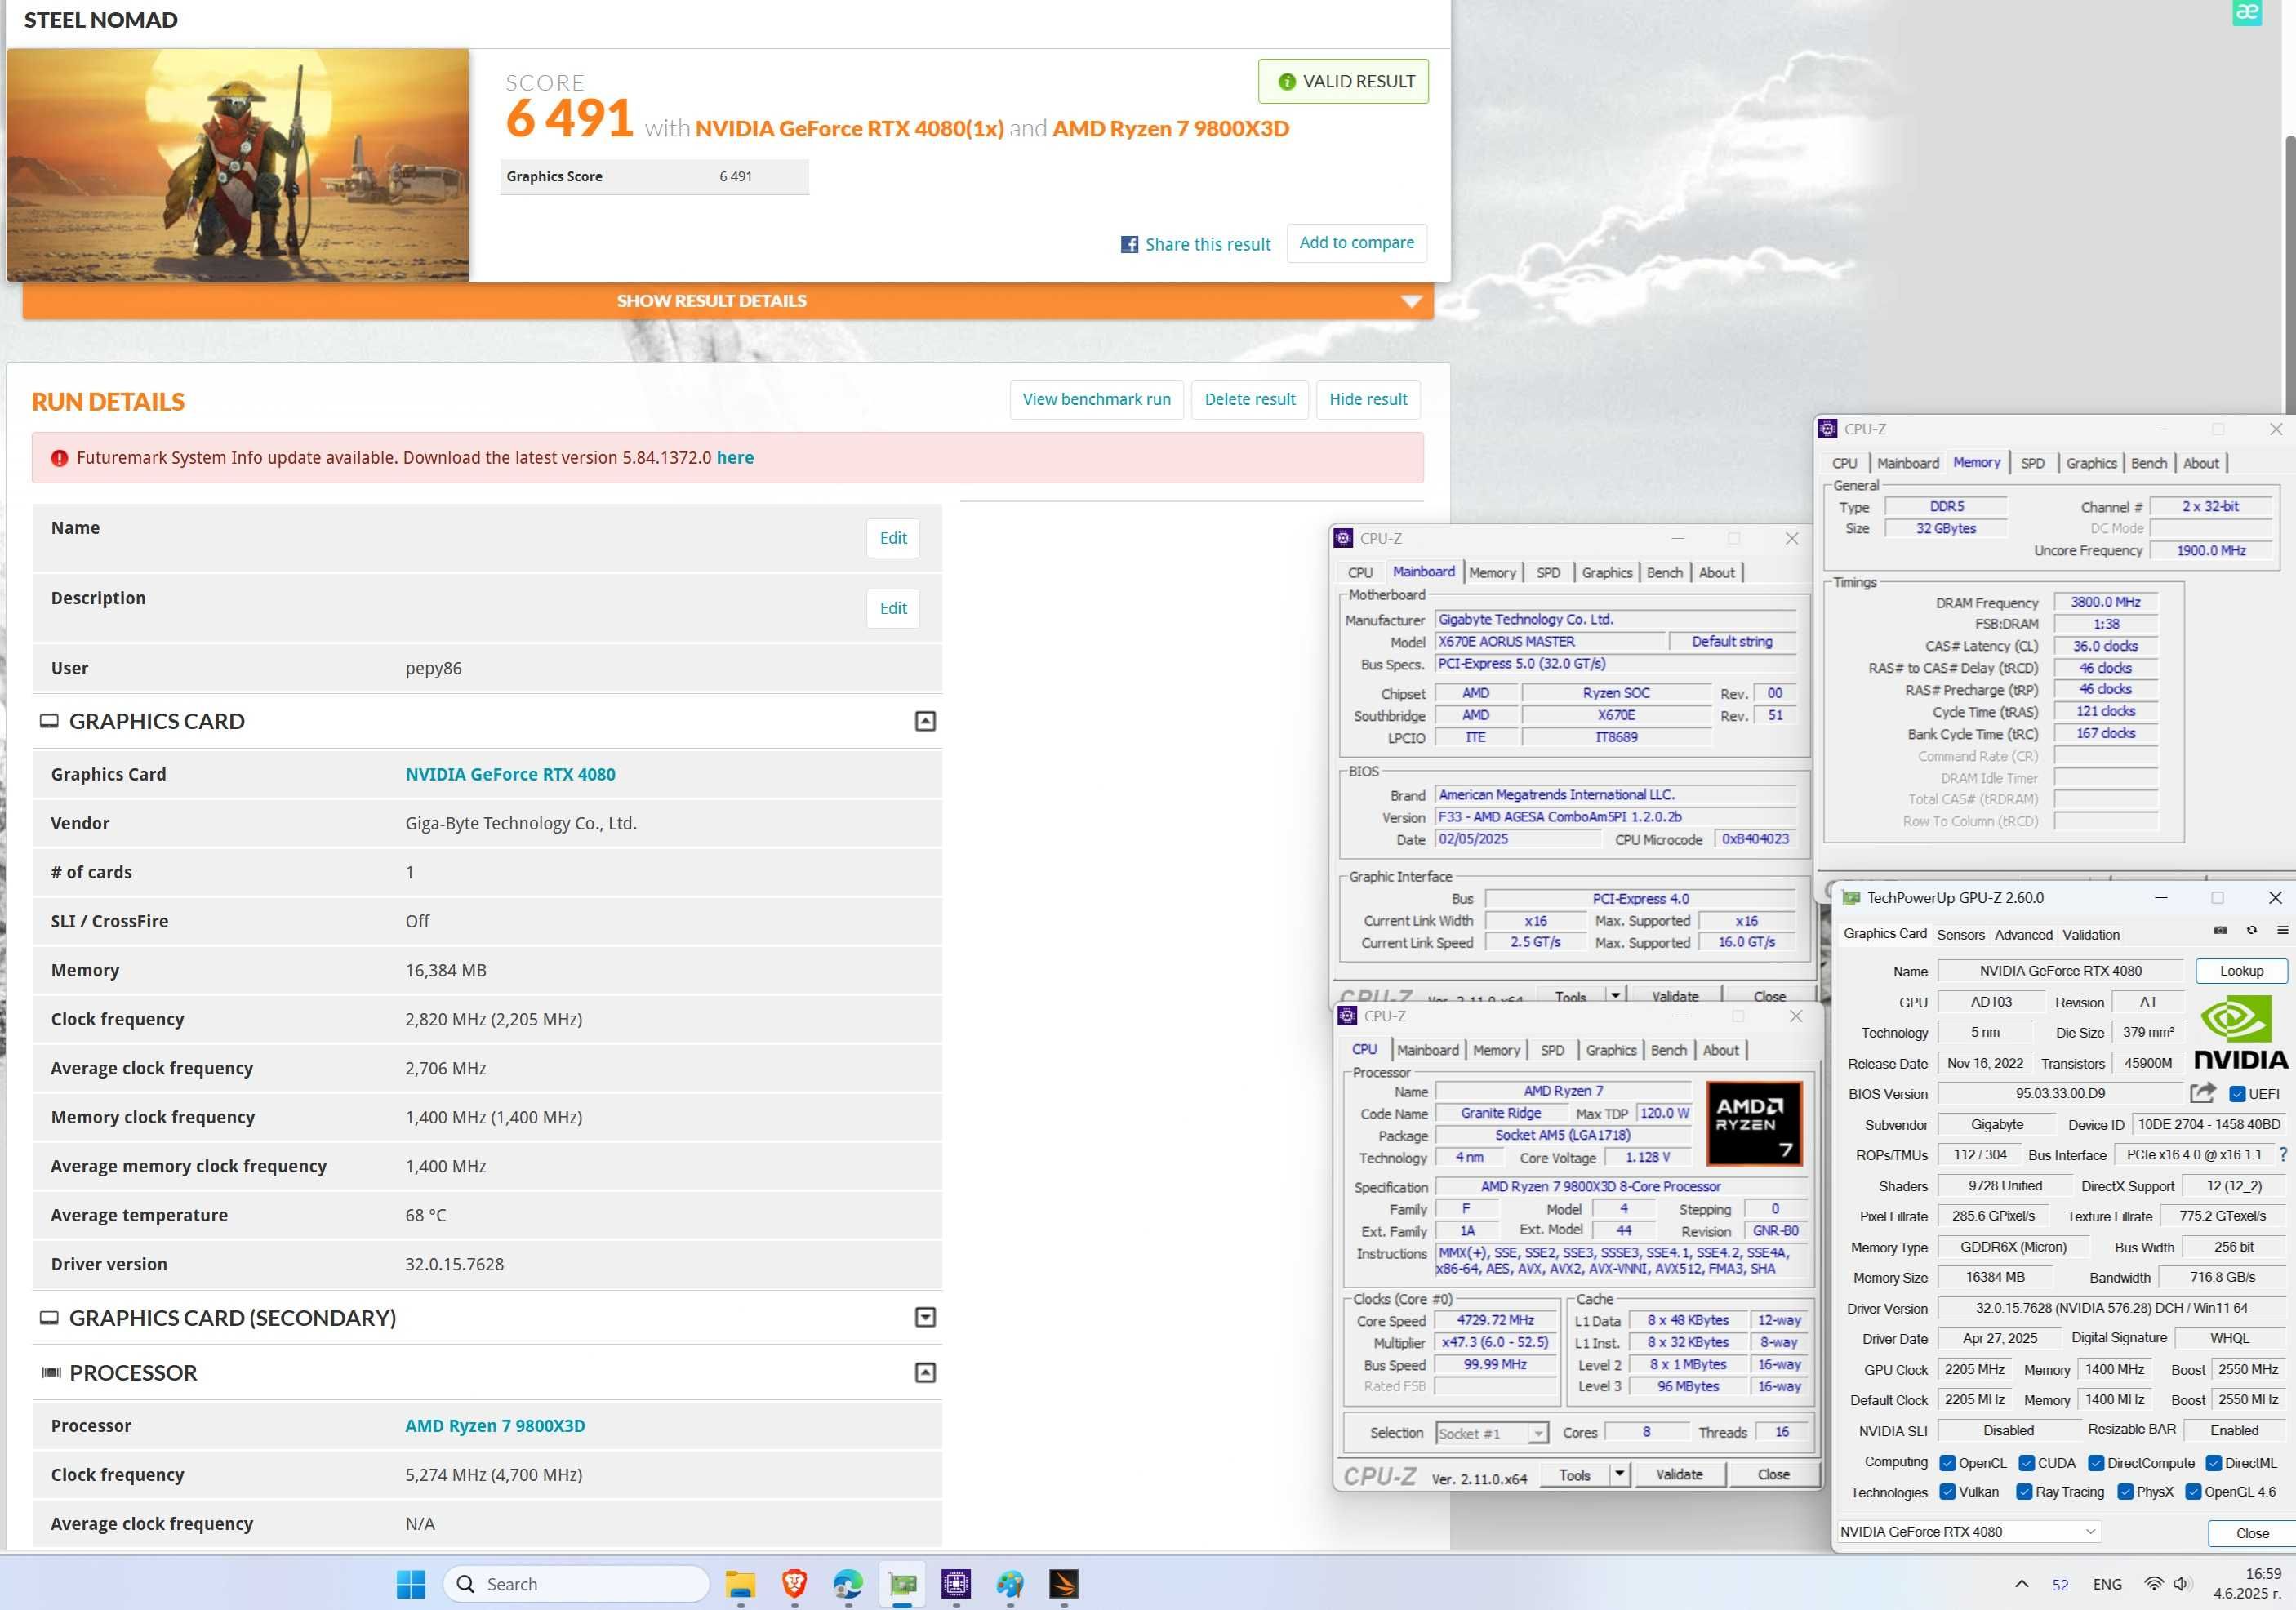Toggle the DirectML checkbox in GPU-Z

pyautogui.click(x=2214, y=1463)
